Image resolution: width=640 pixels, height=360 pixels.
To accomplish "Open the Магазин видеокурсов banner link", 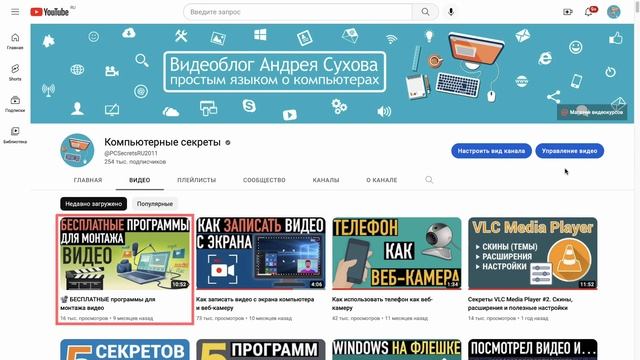I will pos(592,112).
